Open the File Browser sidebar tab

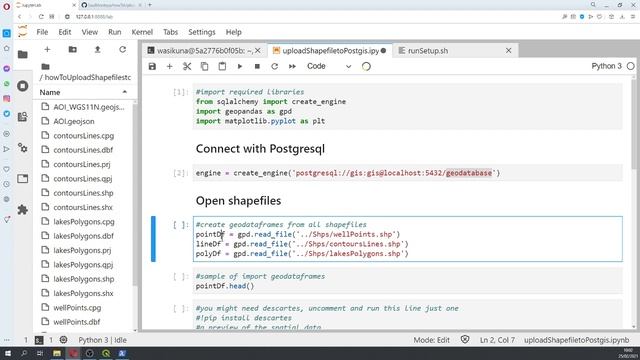click(23, 55)
